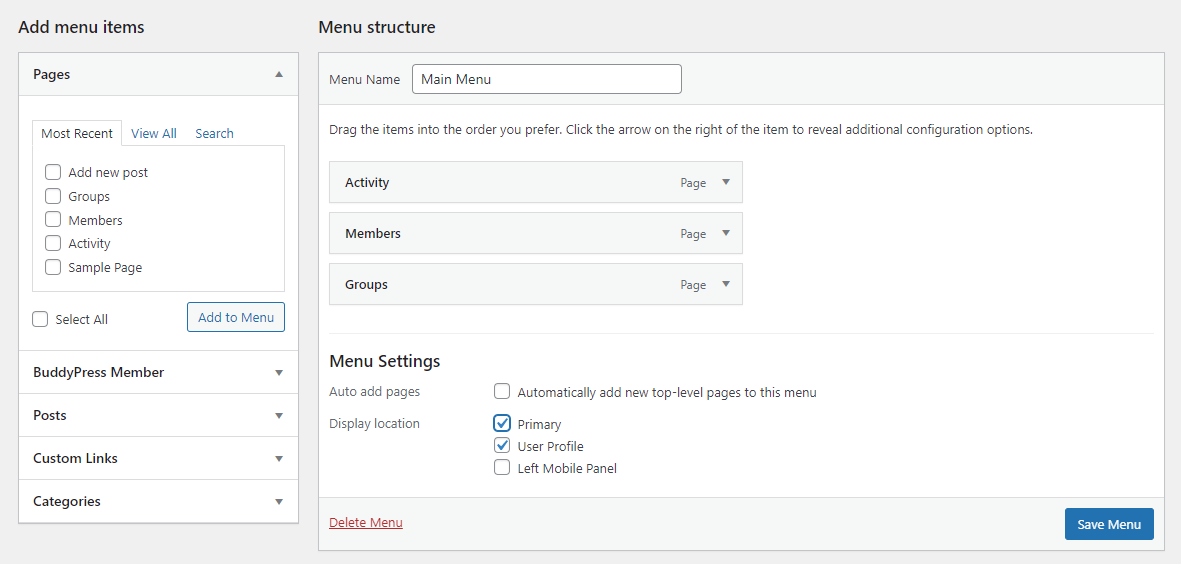This screenshot has height=564, width=1181.
Task: Open Custom Links section arrow
Action: (279, 459)
